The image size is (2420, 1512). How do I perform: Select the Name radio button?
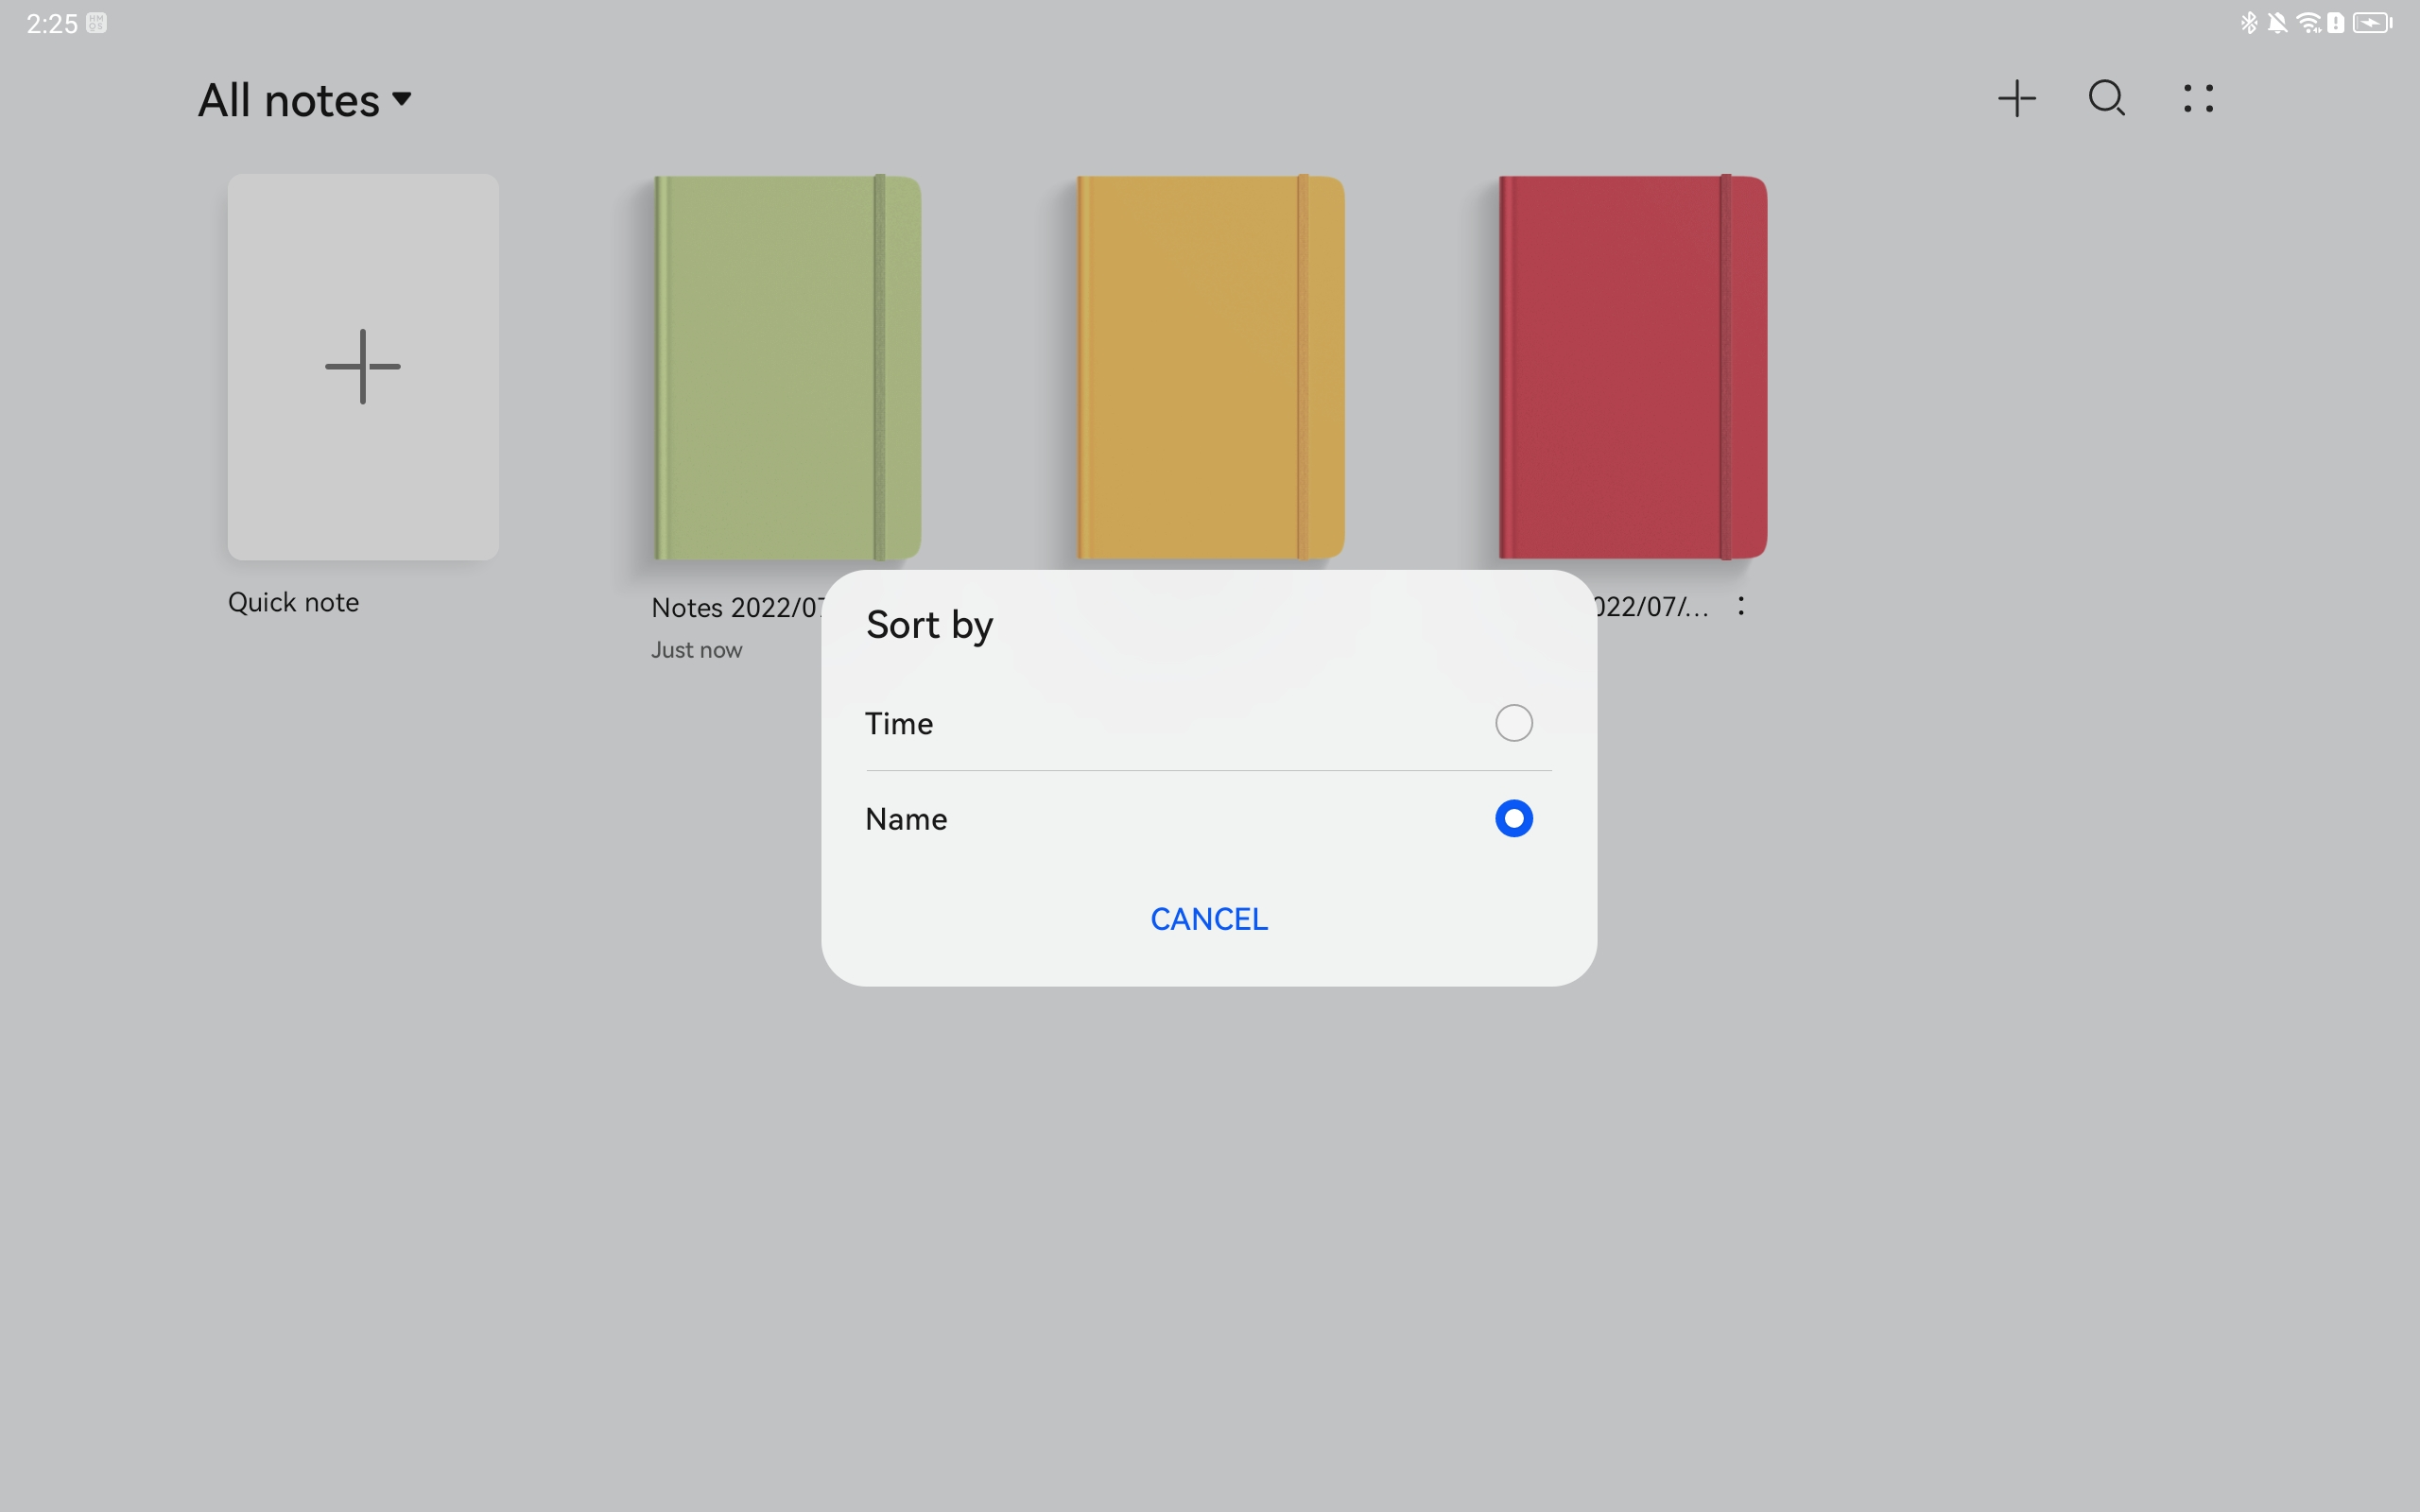(1513, 818)
